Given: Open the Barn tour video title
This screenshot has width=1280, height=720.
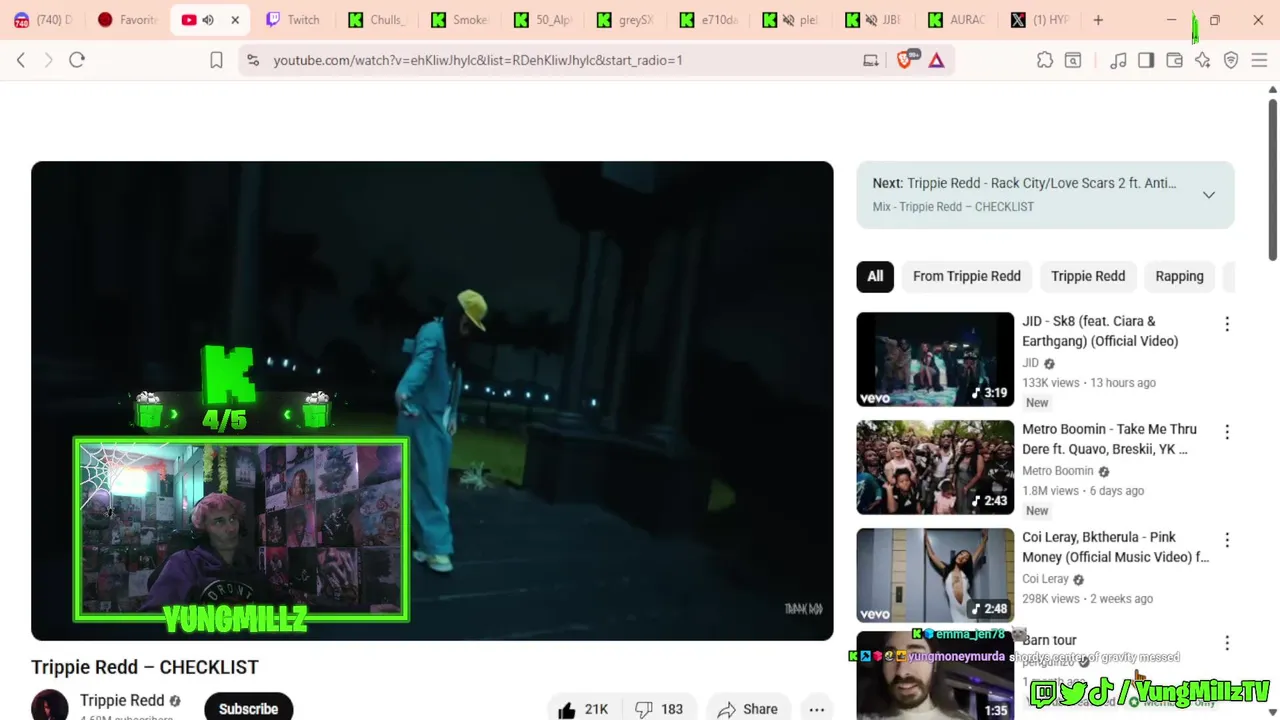Looking at the screenshot, I should point(1049,640).
